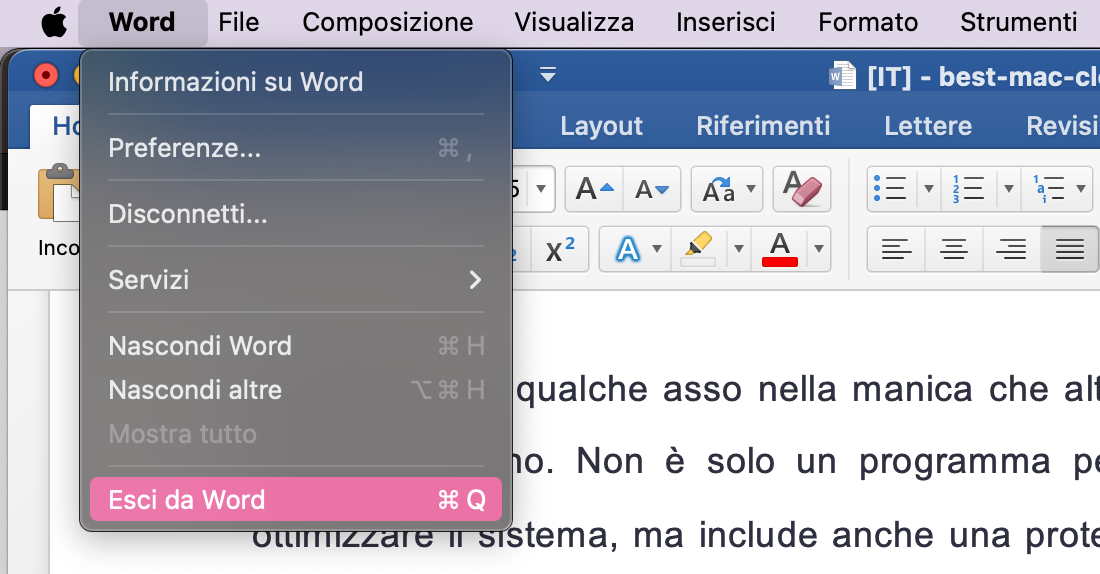Choose Disconnetti... menu entry

click(x=296, y=214)
